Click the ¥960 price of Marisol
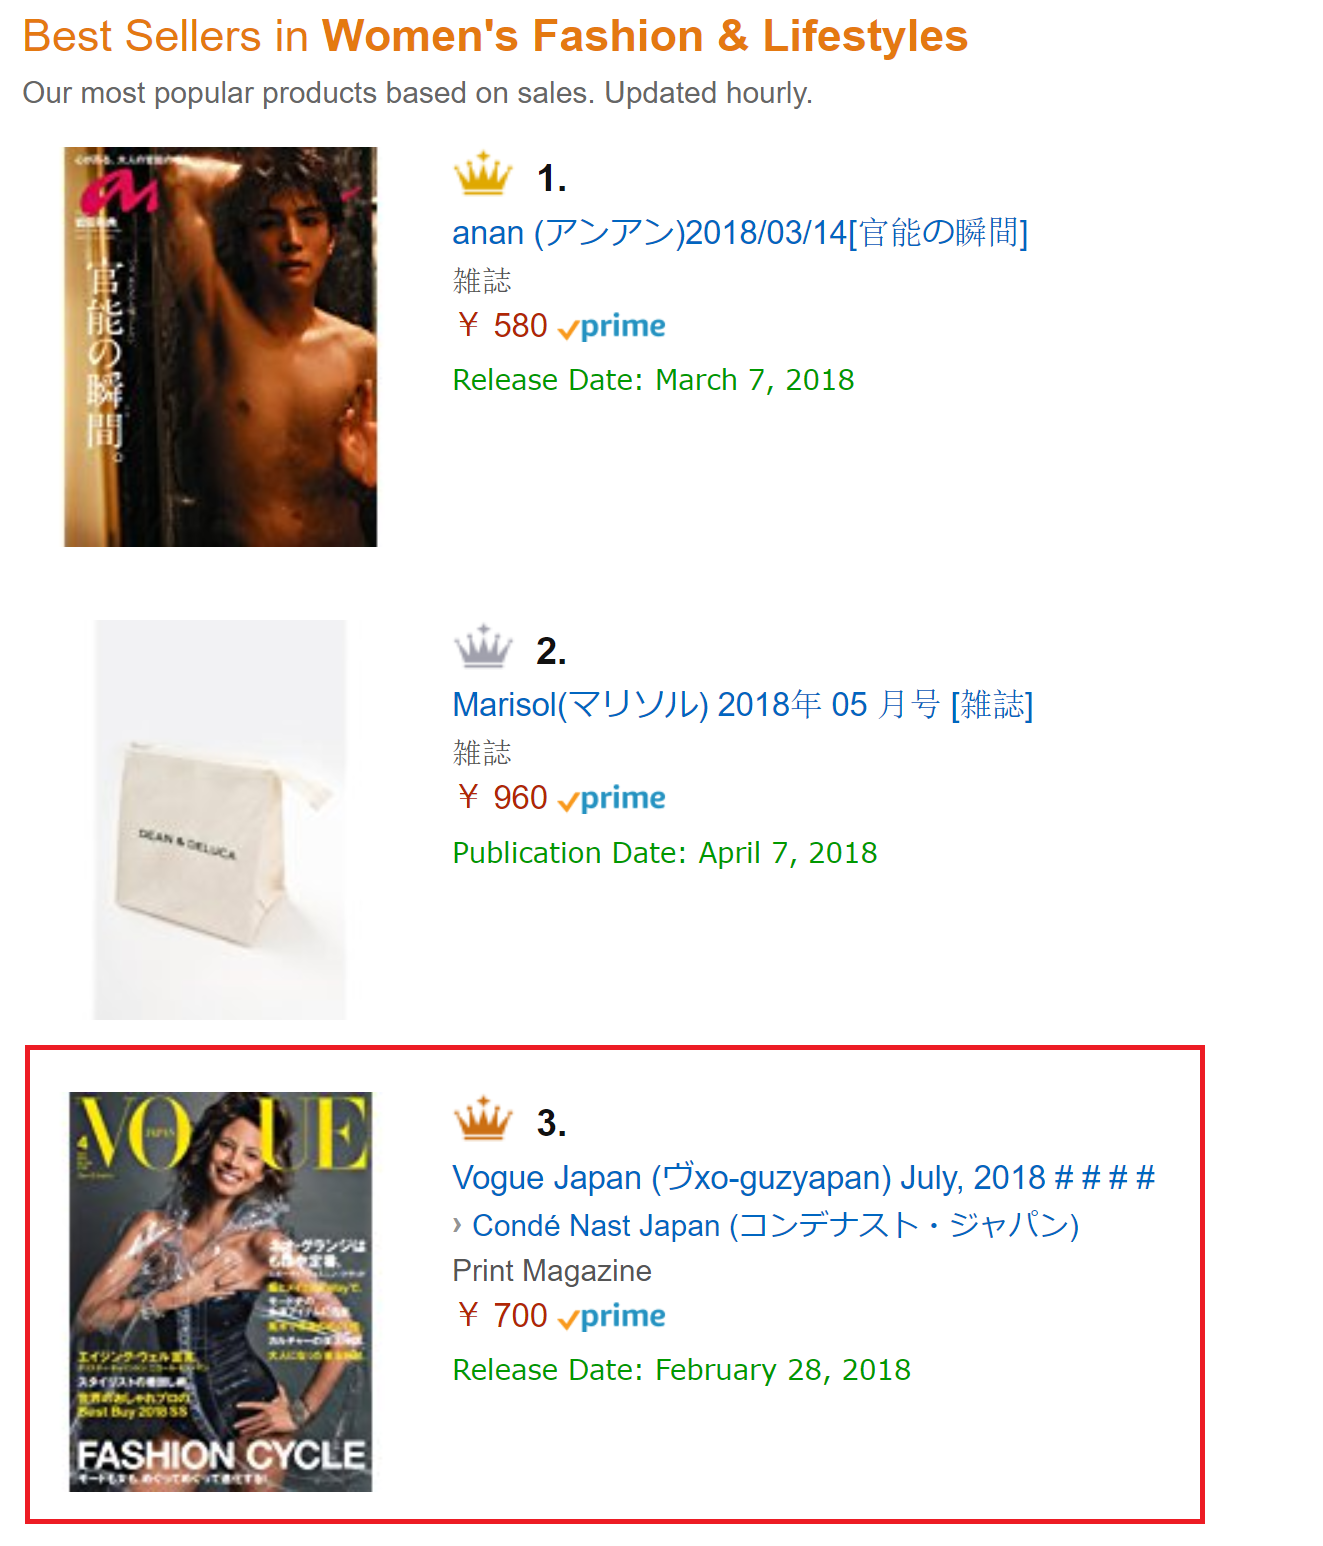Image resolution: width=1323 pixels, height=1546 pixels. (502, 798)
